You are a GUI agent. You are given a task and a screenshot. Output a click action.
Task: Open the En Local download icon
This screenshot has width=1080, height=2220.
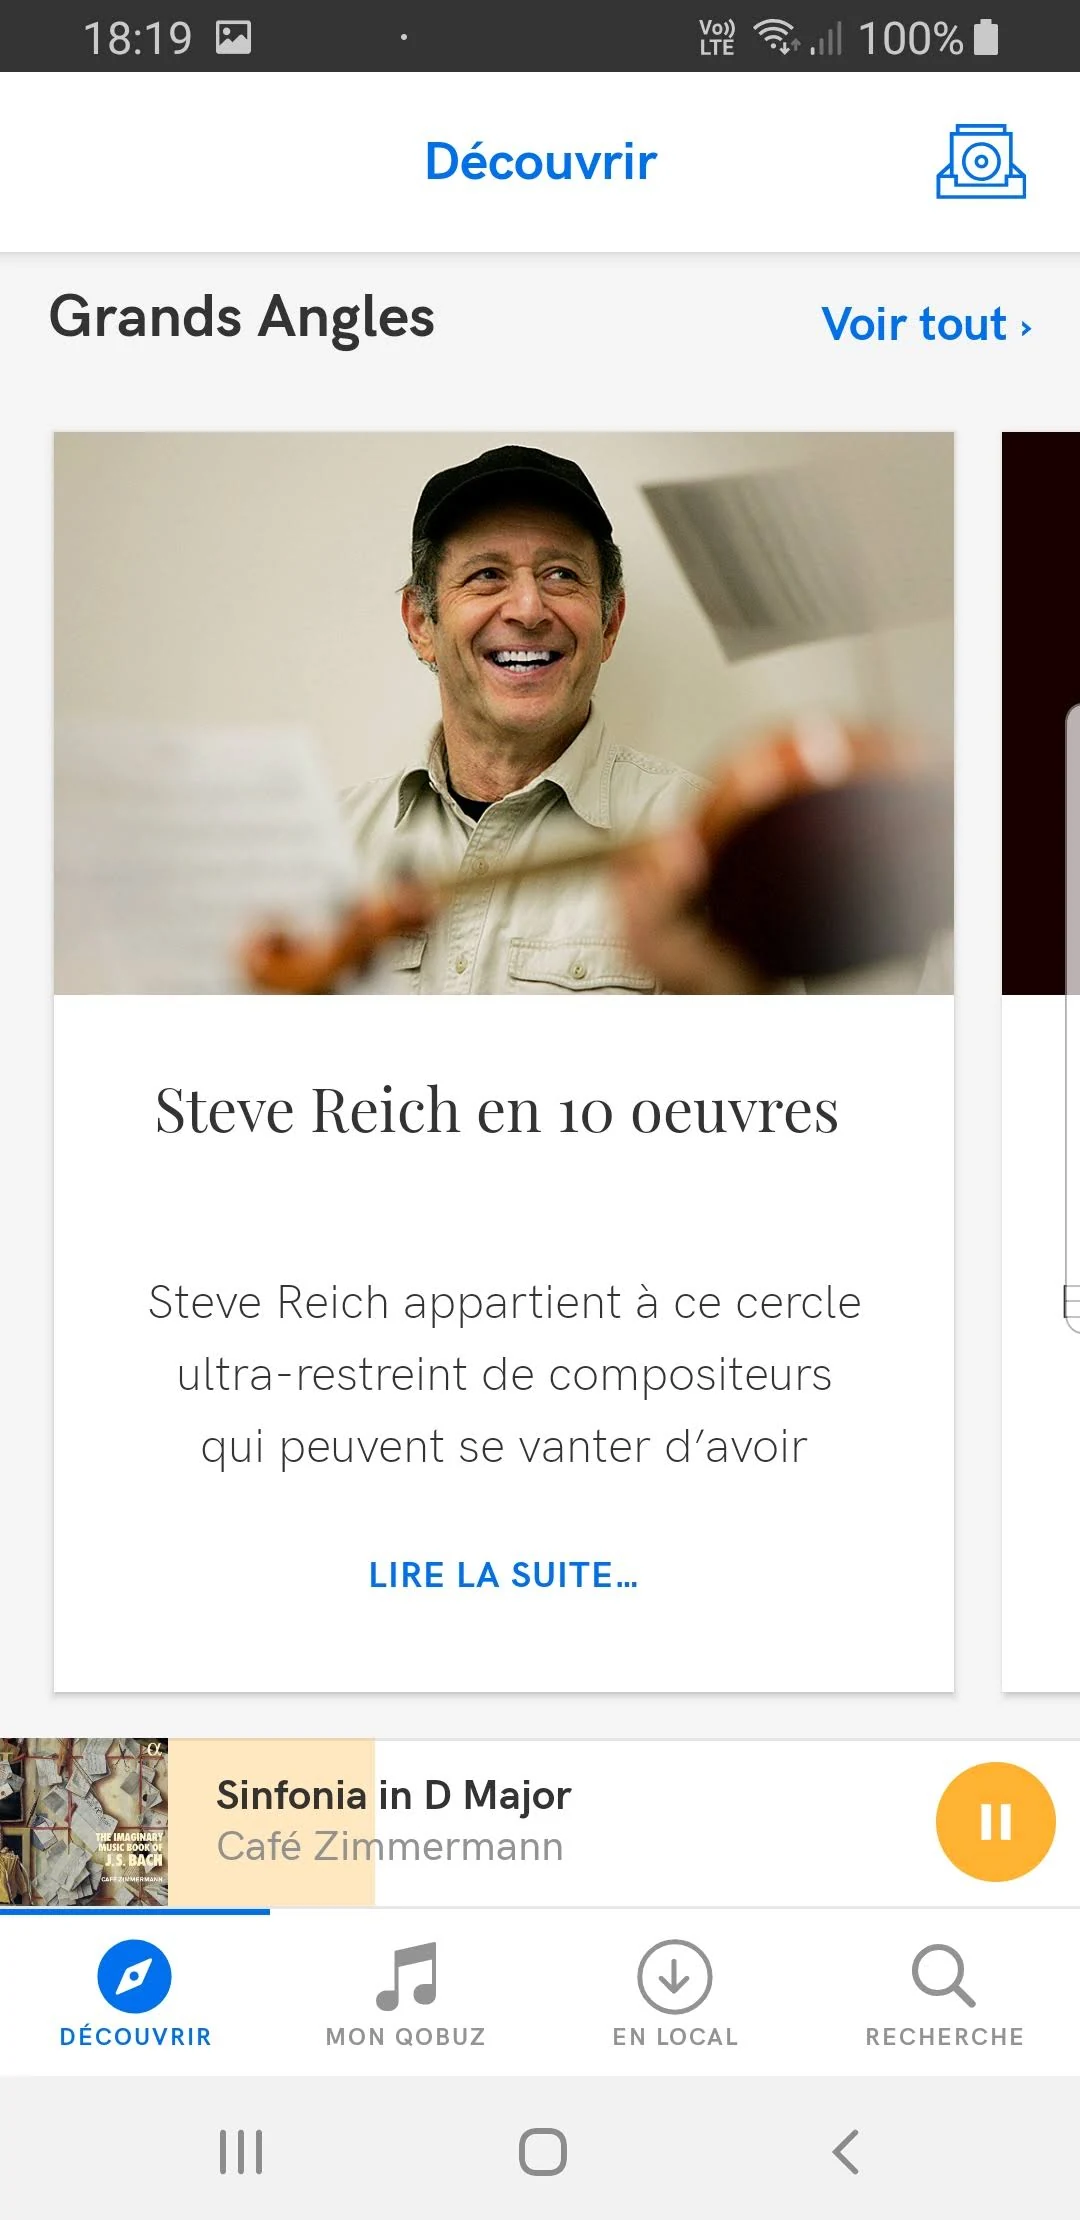(675, 1976)
